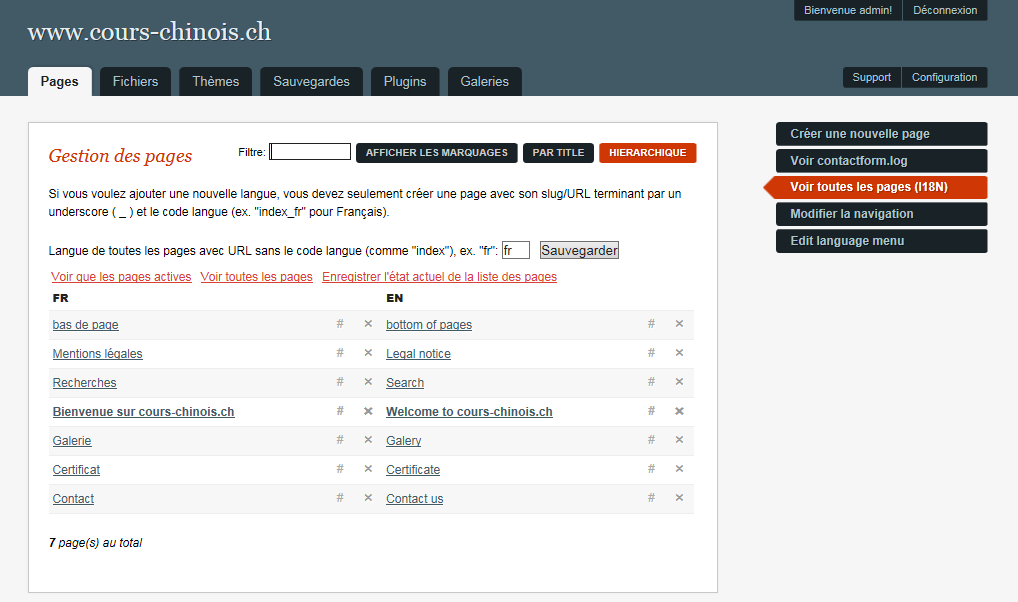
Task: Delete the bas de page entry
Action: [x=368, y=323]
